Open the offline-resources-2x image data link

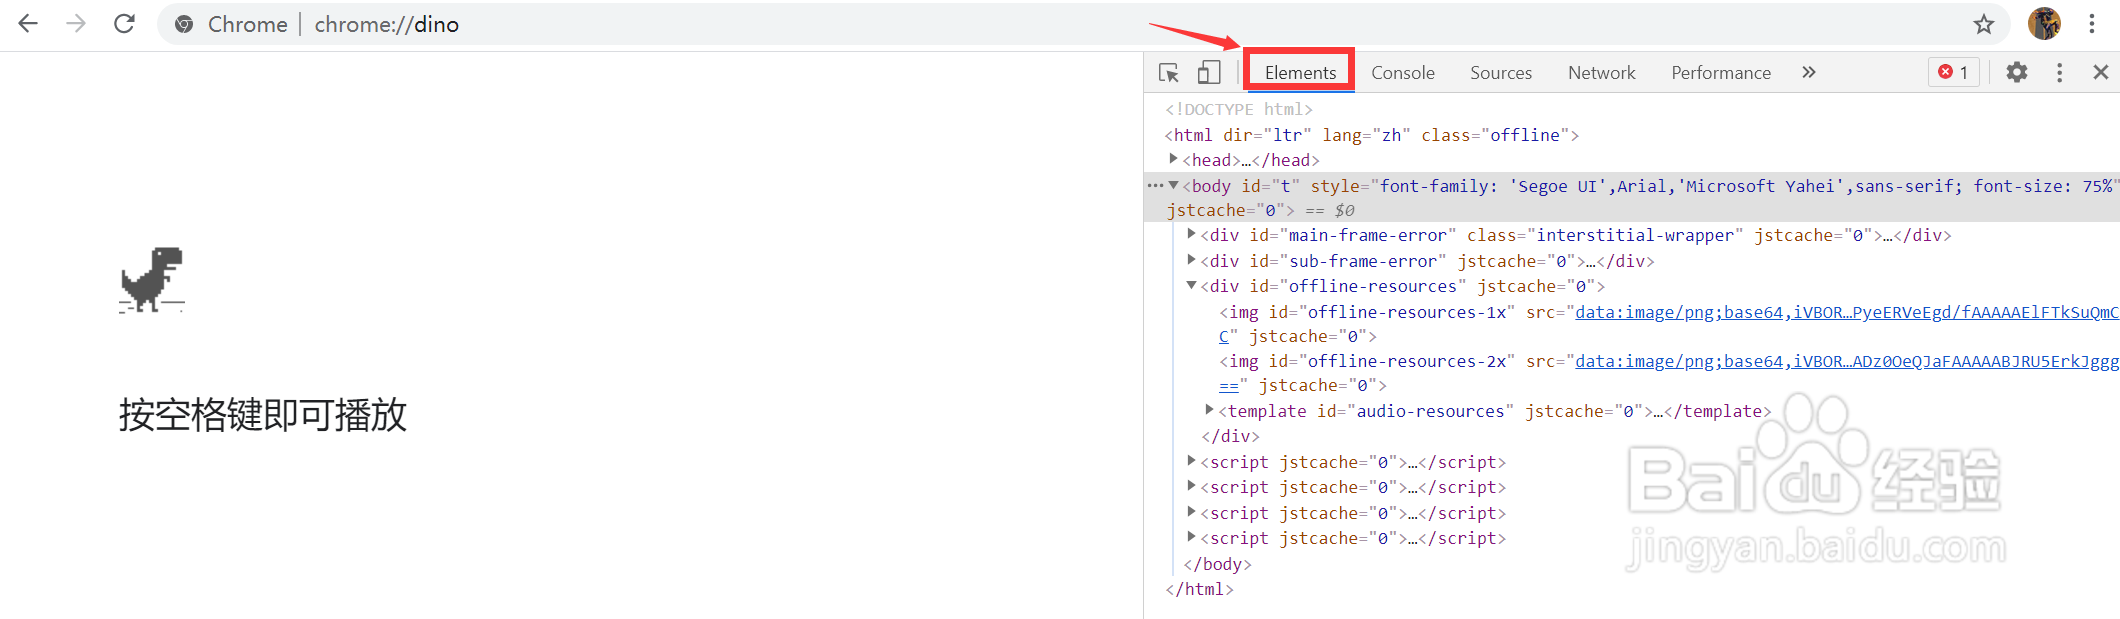(1846, 361)
